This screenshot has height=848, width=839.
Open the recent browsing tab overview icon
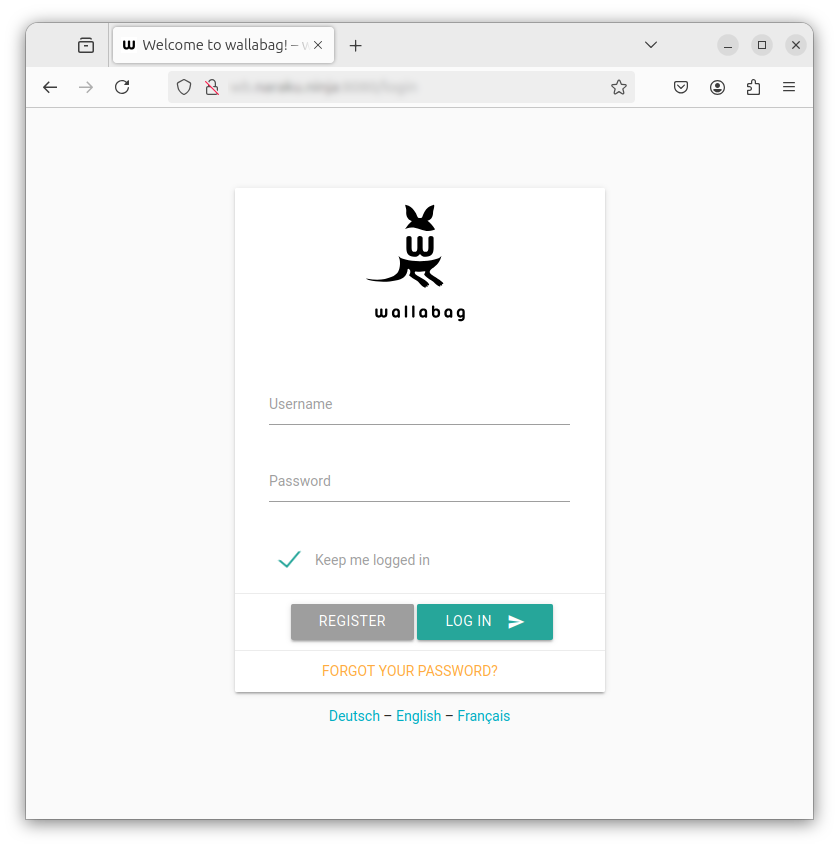click(x=85, y=45)
